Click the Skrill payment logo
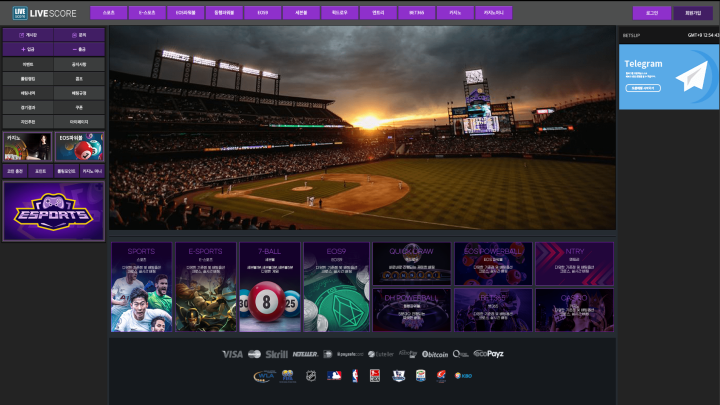 pyautogui.click(x=277, y=354)
